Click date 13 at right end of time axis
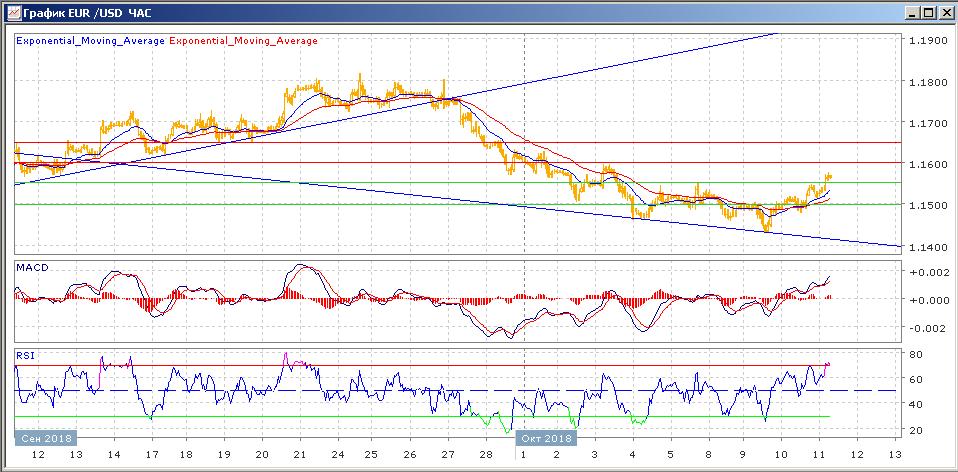958x472 pixels. coord(893,455)
